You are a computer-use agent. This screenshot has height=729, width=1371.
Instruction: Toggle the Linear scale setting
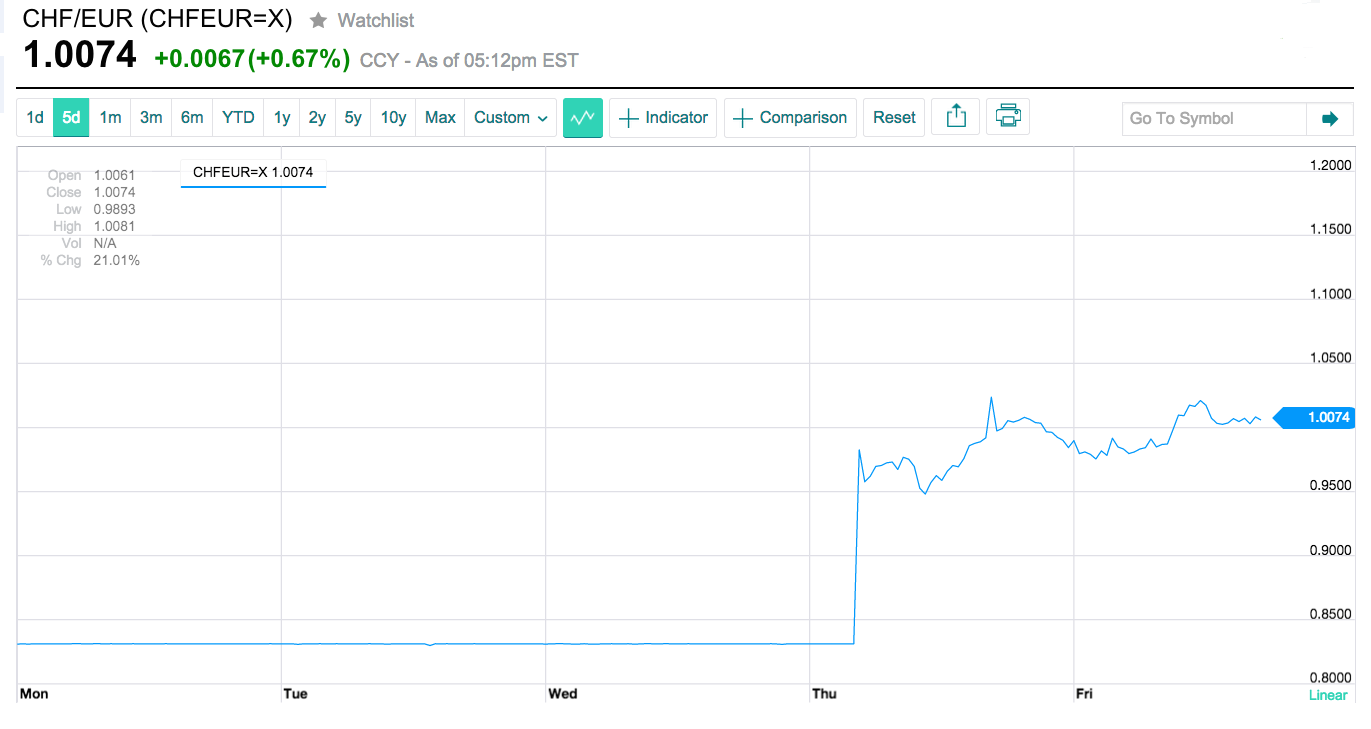click(x=1328, y=695)
